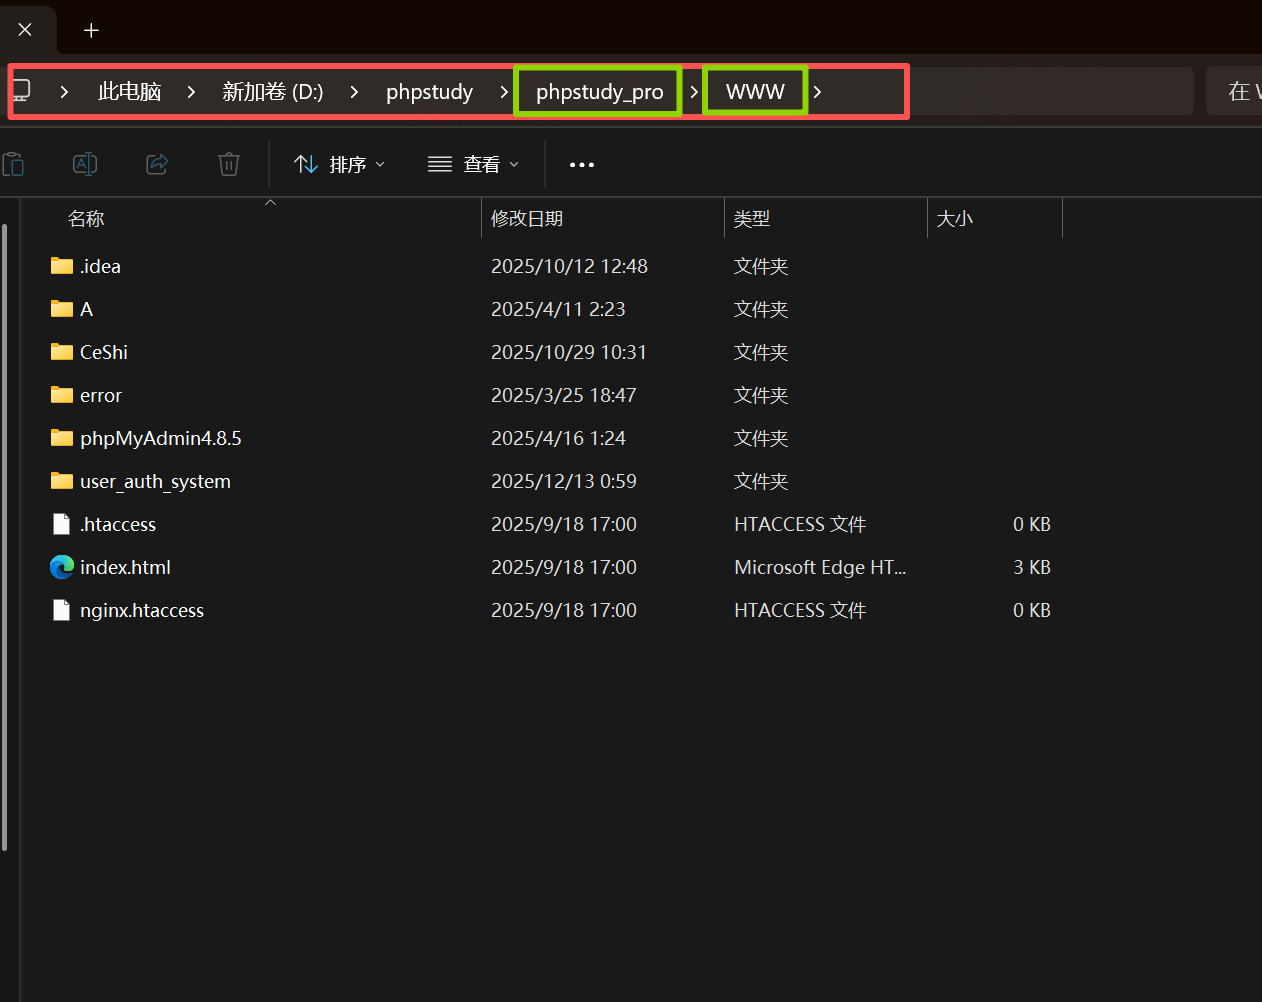
Task: Select the CeShi folder icon
Action: click(x=62, y=352)
